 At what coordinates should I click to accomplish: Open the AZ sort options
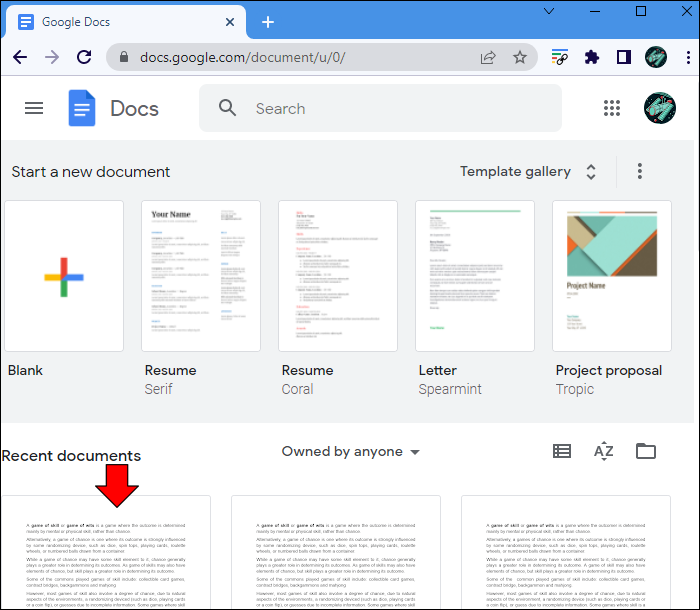[x=604, y=451]
